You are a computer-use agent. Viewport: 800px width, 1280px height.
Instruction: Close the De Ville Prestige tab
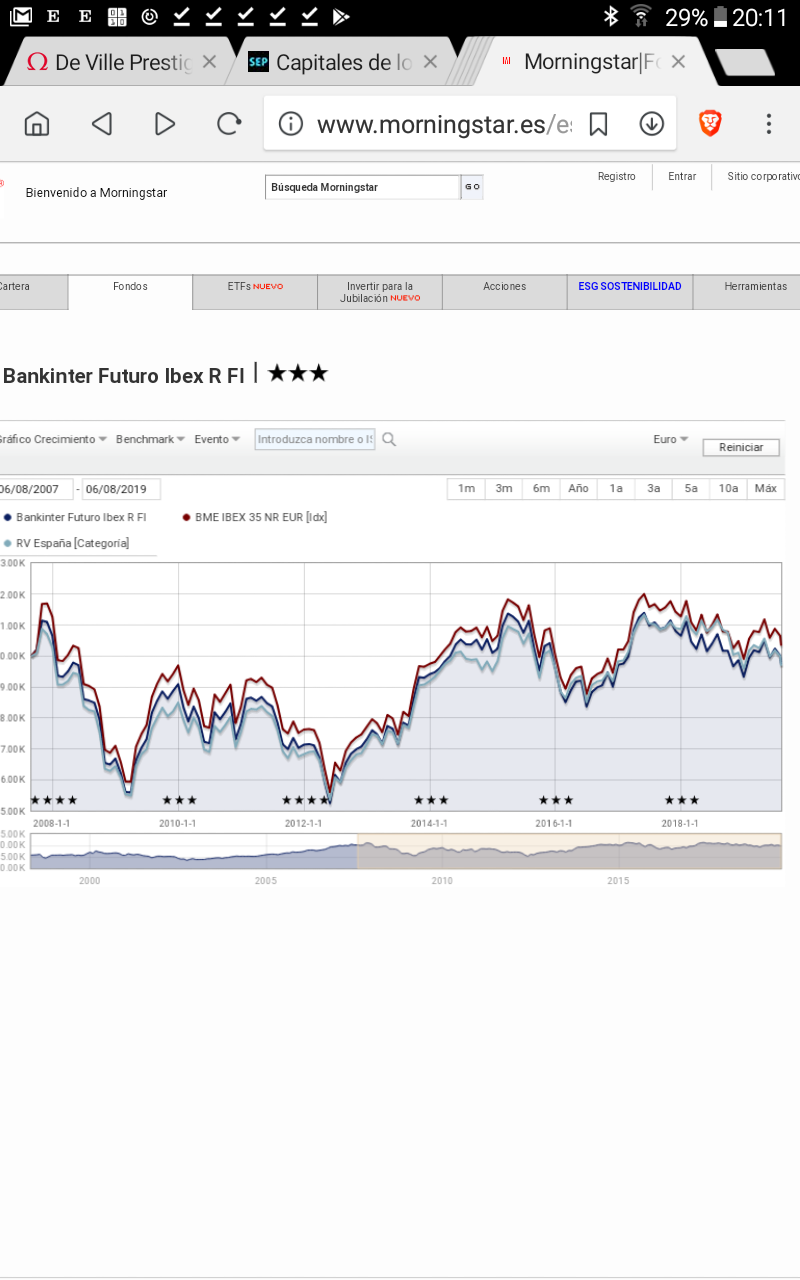coord(209,62)
